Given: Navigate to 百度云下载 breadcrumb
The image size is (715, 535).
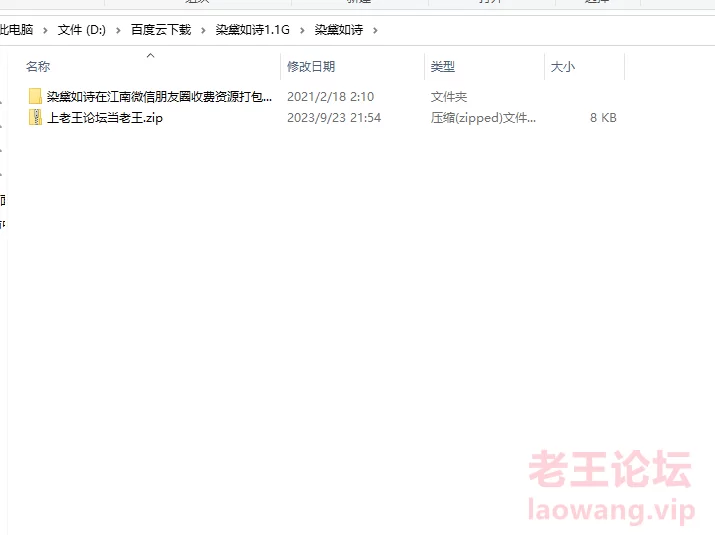Looking at the screenshot, I should click(x=161, y=30).
